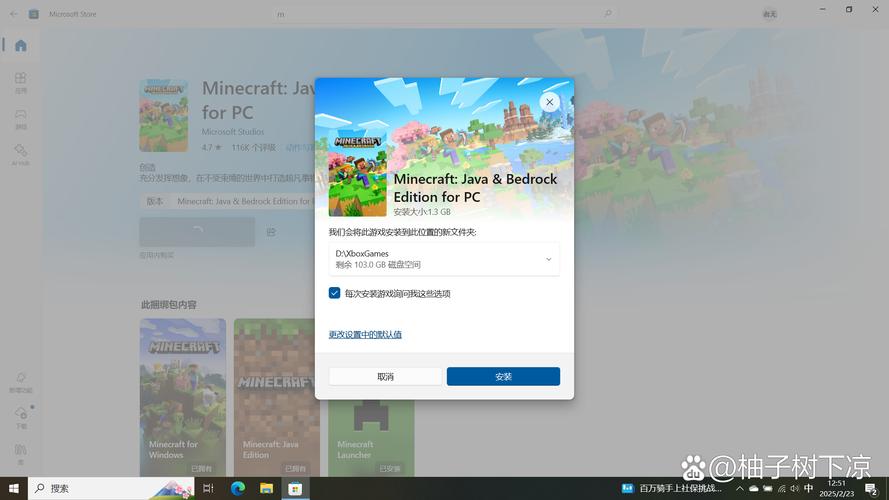
Task: Open the Minecraft: Java Edition bundle card
Action: click(277, 397)
